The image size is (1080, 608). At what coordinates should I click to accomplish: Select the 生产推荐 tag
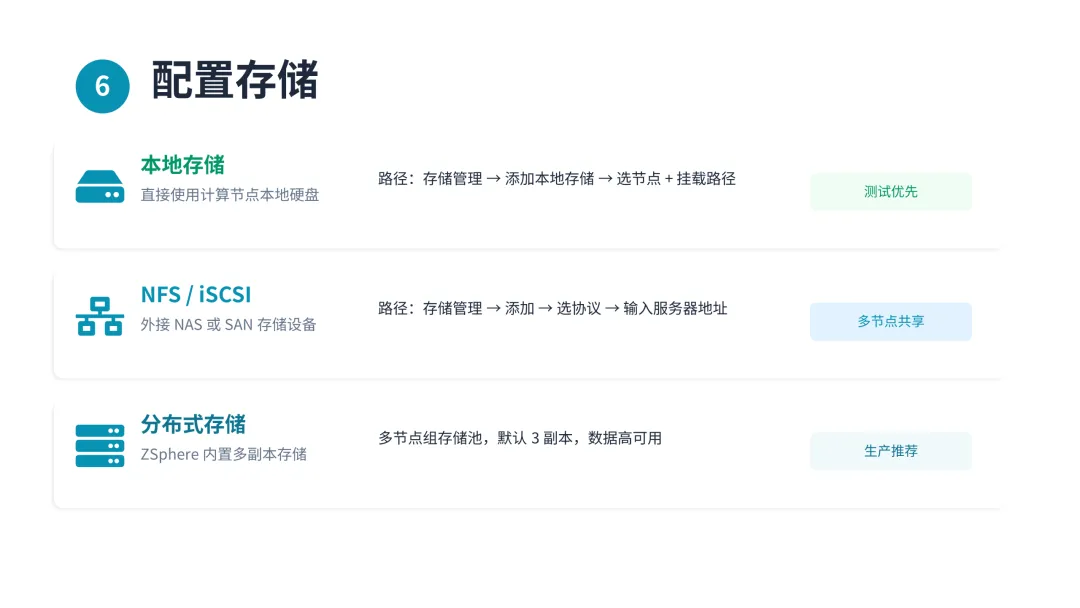pos(891,451)
